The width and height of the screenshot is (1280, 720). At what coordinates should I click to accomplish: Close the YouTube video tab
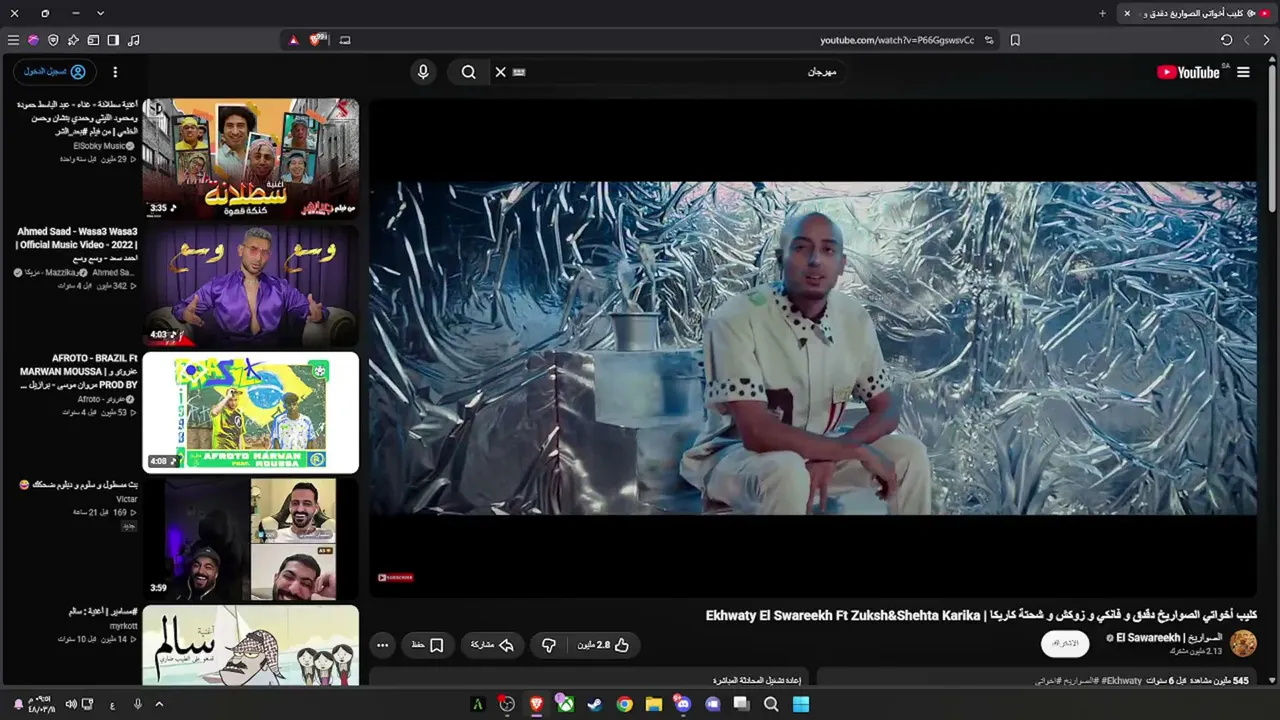pyautogui.click(x=1127, y=13)
